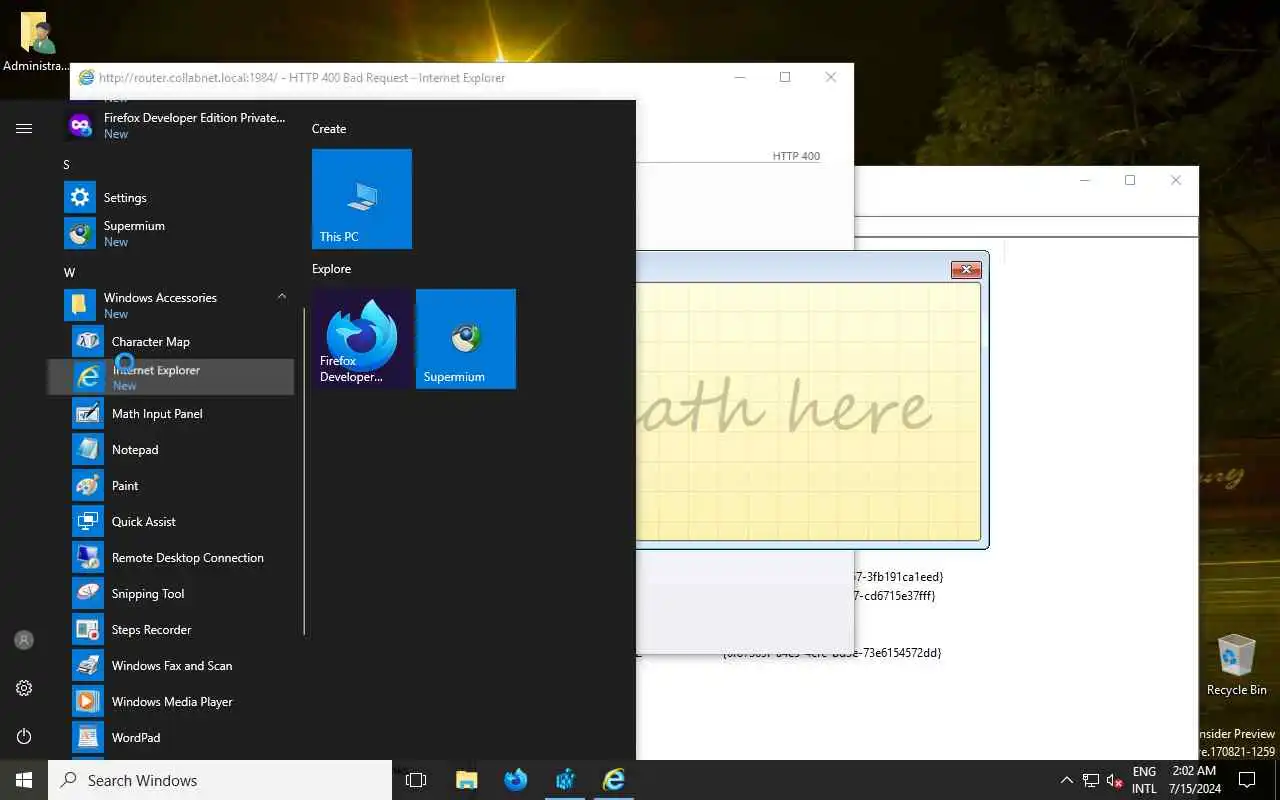Click the Windows Start button
Viewport: 1280px width, 800px height.
click(24, 780)
